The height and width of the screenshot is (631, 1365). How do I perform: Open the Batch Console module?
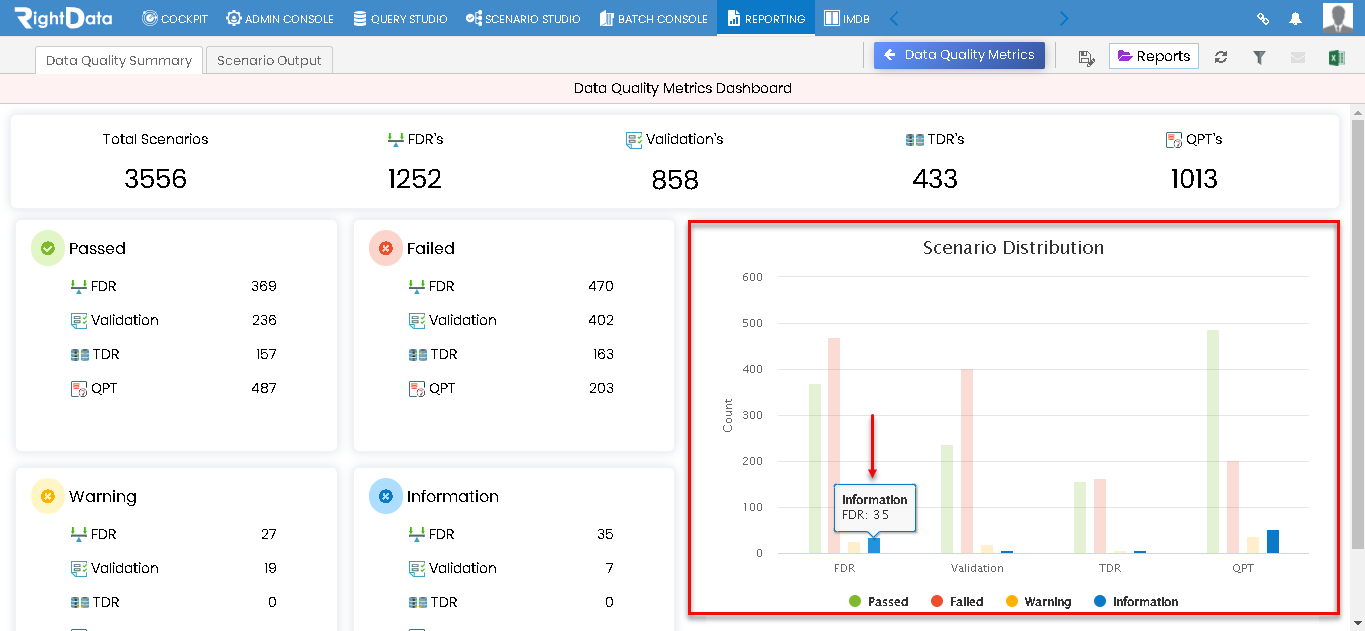coord(653,17)
